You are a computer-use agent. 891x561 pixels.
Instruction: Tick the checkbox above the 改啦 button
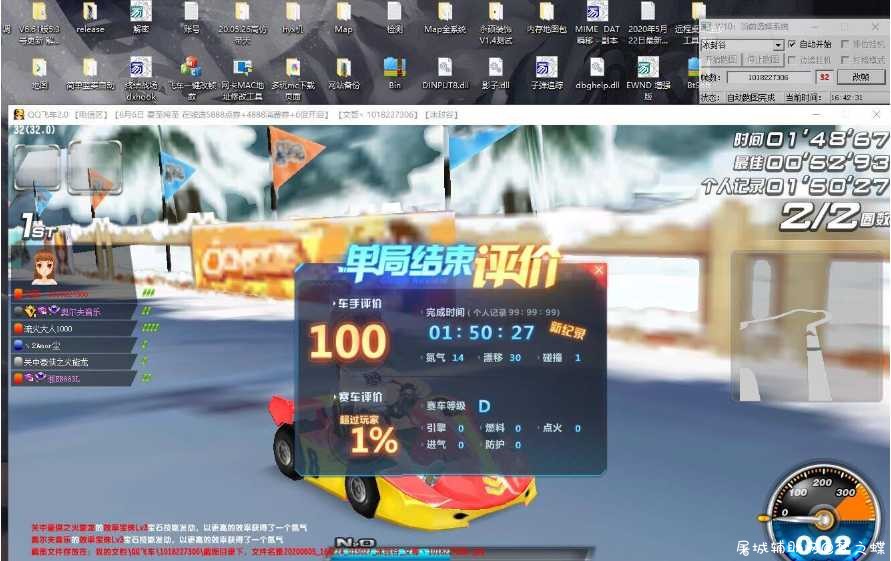click(x=845, y=60)
